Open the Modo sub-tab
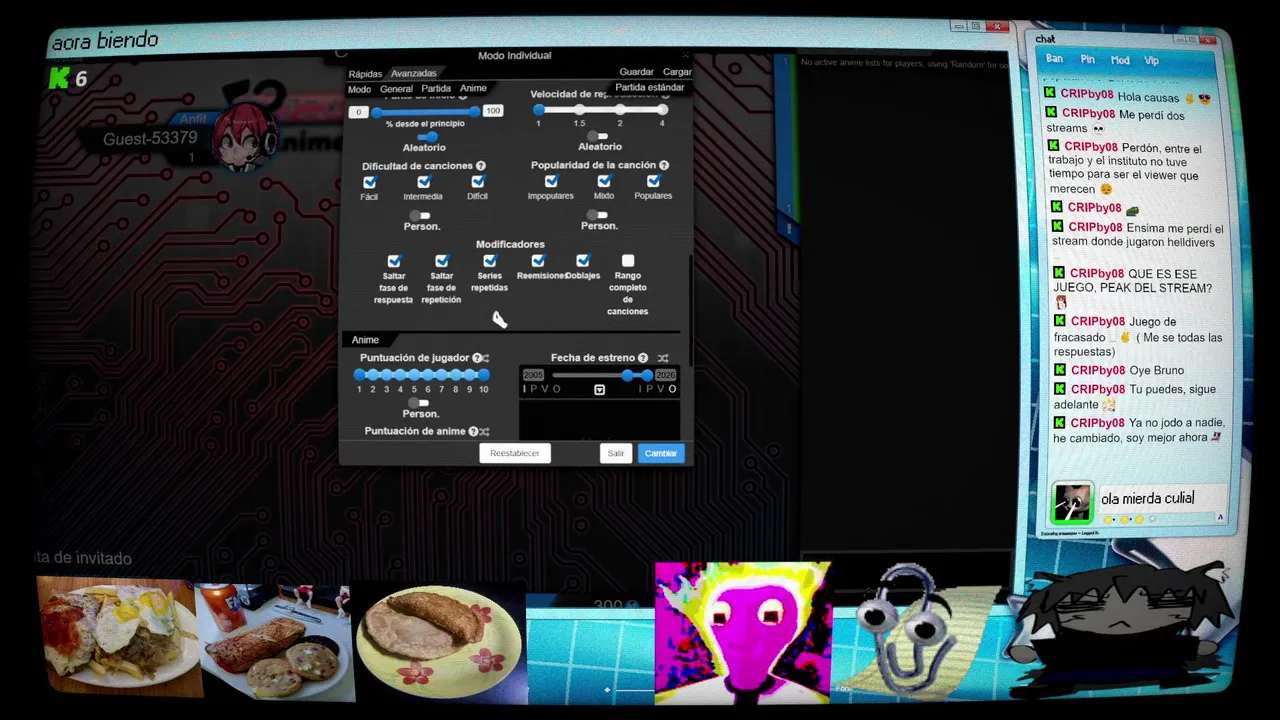This screenshot has width=1280, height=720. [359, 89]
